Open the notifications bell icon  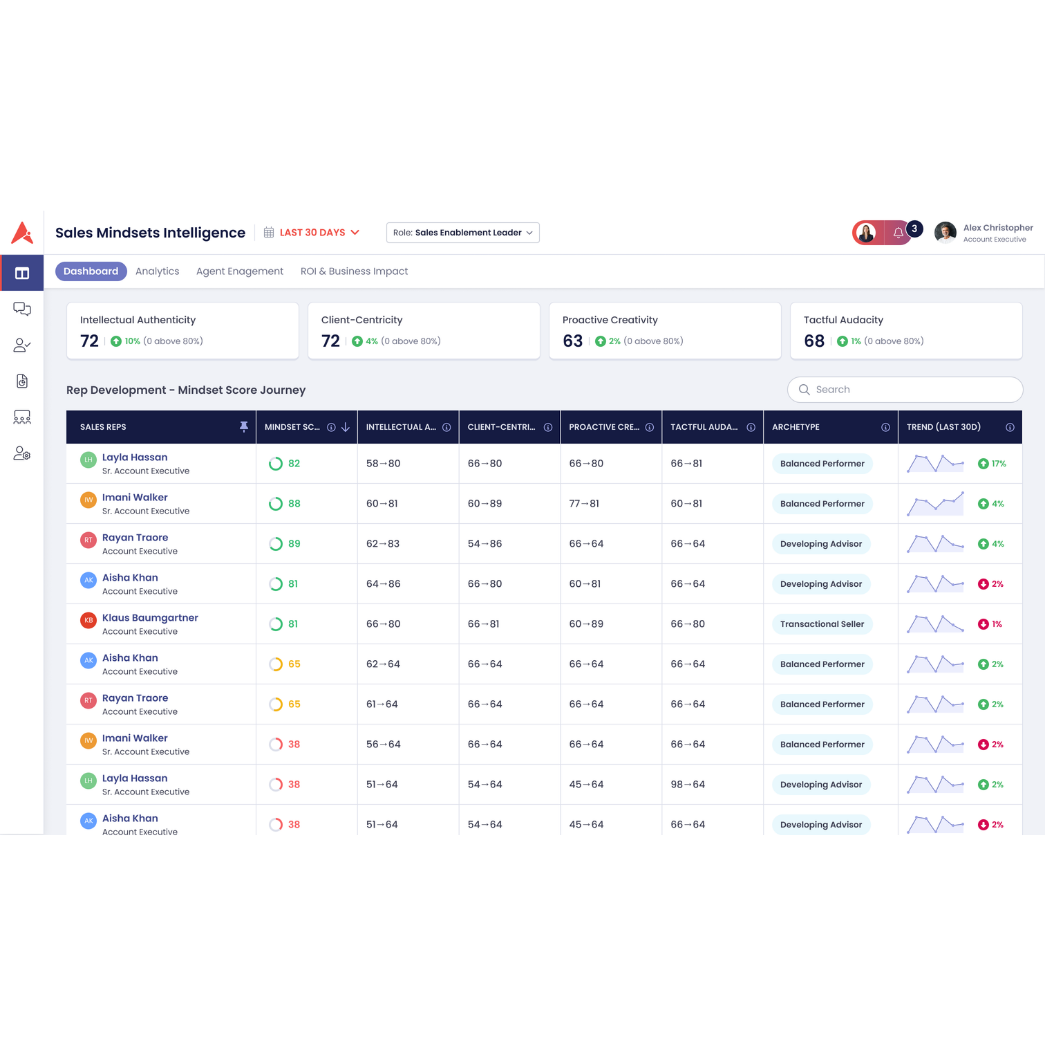pos(898,233)
